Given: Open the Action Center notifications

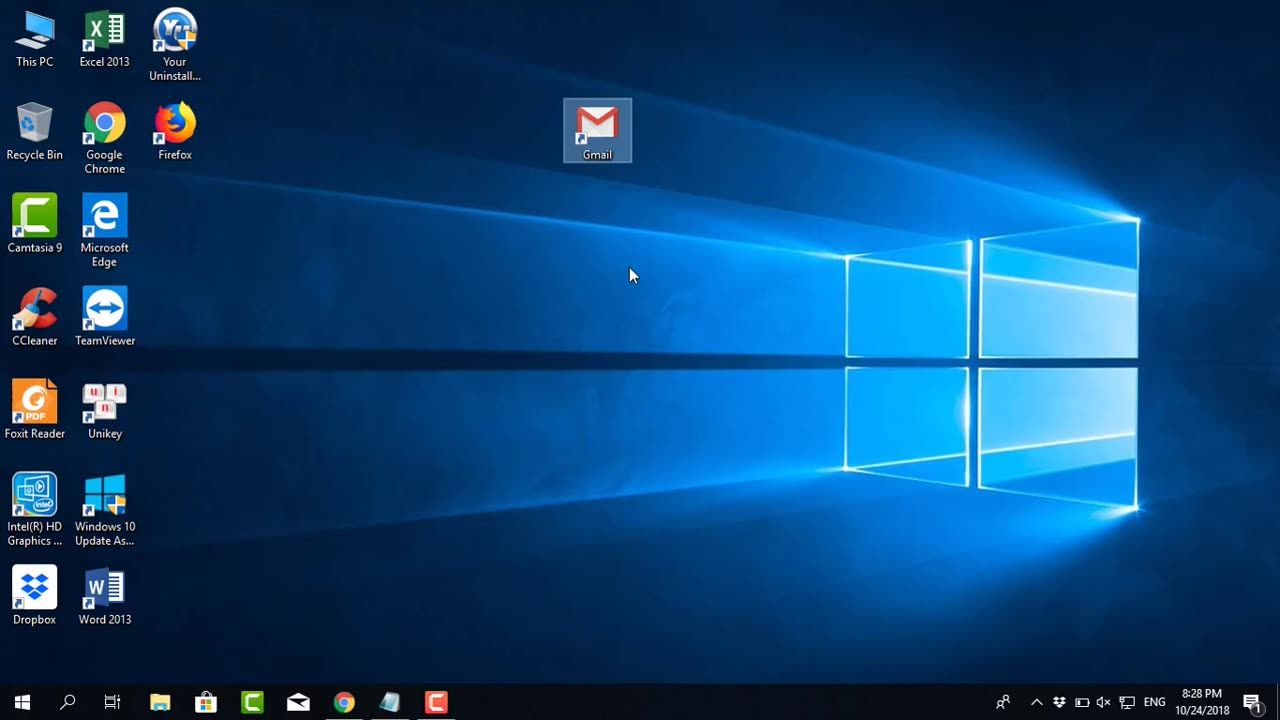Looking at the screenshot, I should point(1253,702).
